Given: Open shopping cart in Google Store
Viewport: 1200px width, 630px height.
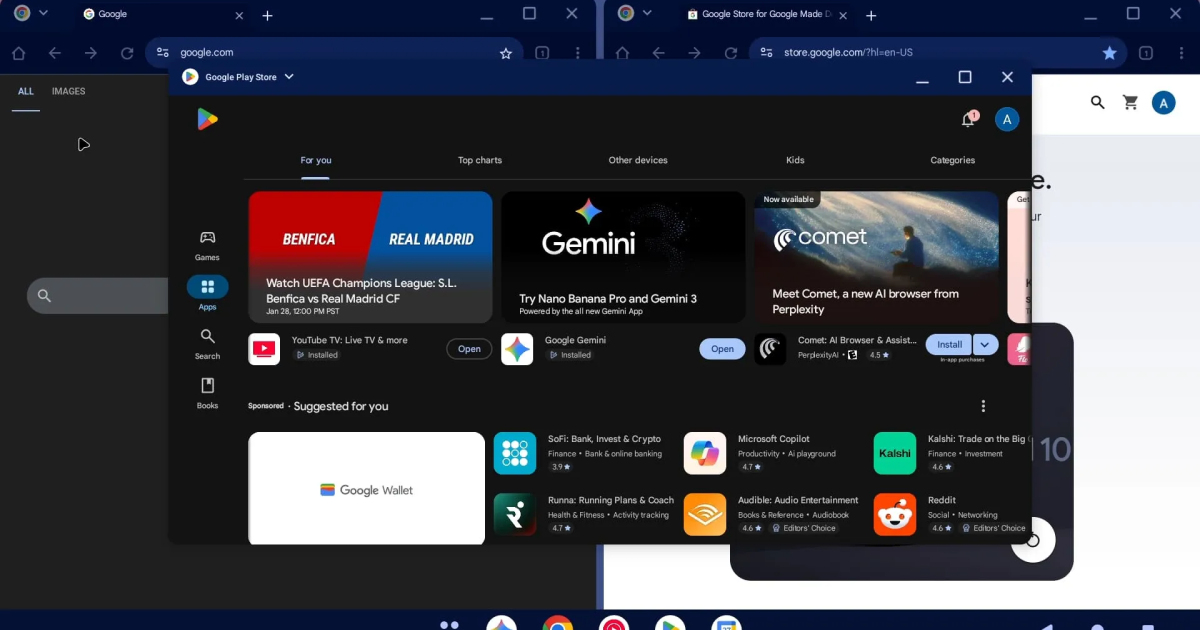Looking at the screenshot, I should (x=1130, y=102).
